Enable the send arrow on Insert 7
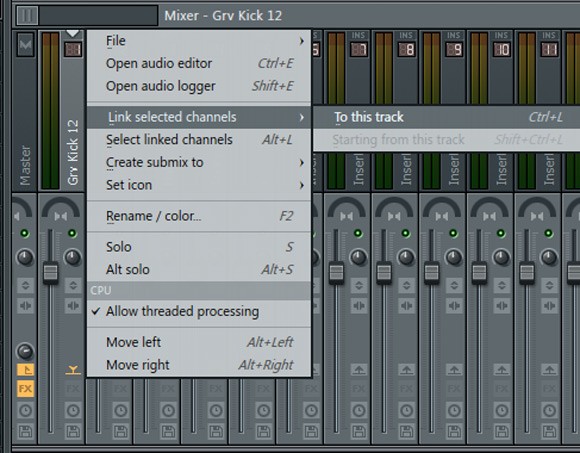Viewport: 580px width, 453px height. (x=359, y=369)
